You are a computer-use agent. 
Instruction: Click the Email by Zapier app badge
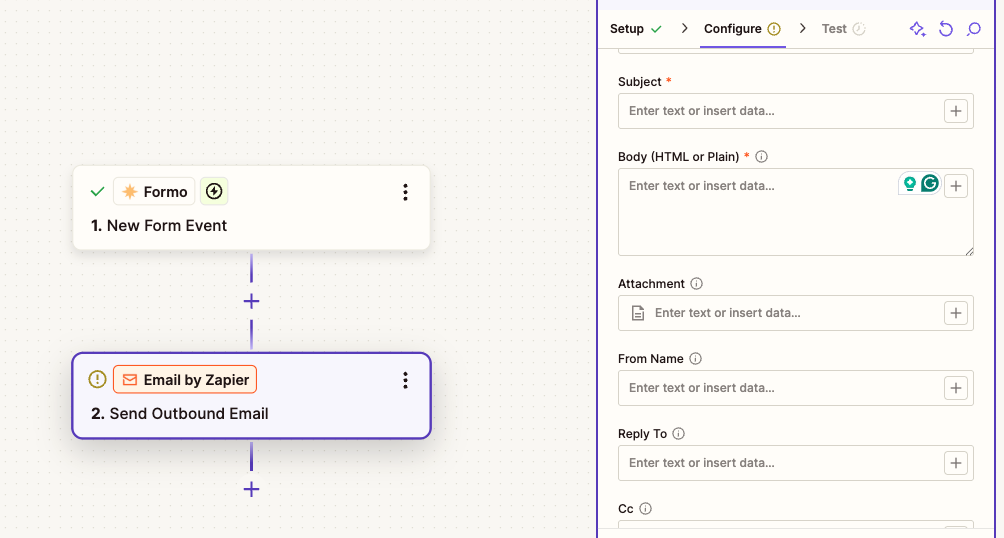[x=185, y=380]
